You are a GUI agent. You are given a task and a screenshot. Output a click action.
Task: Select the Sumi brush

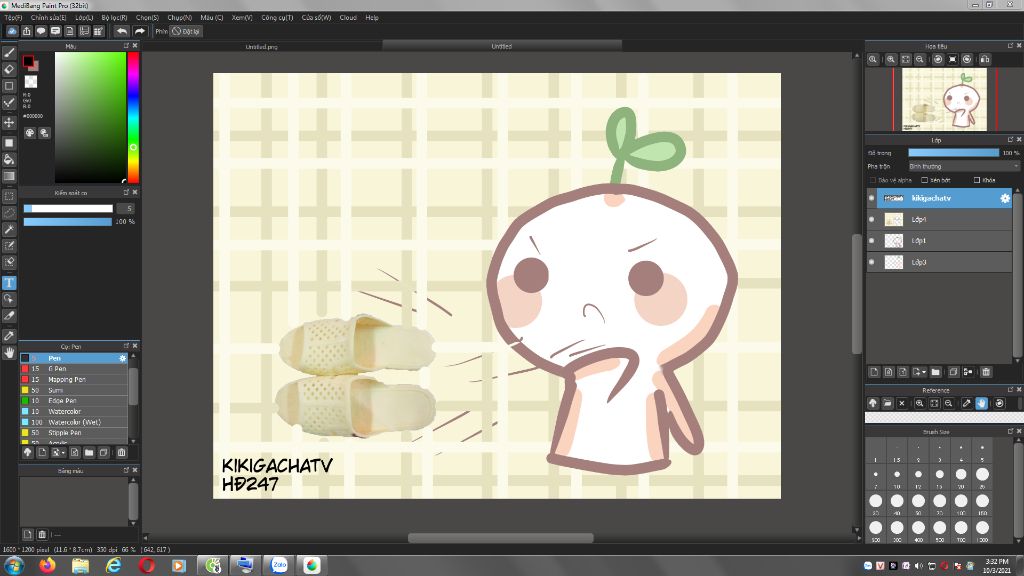74,391
